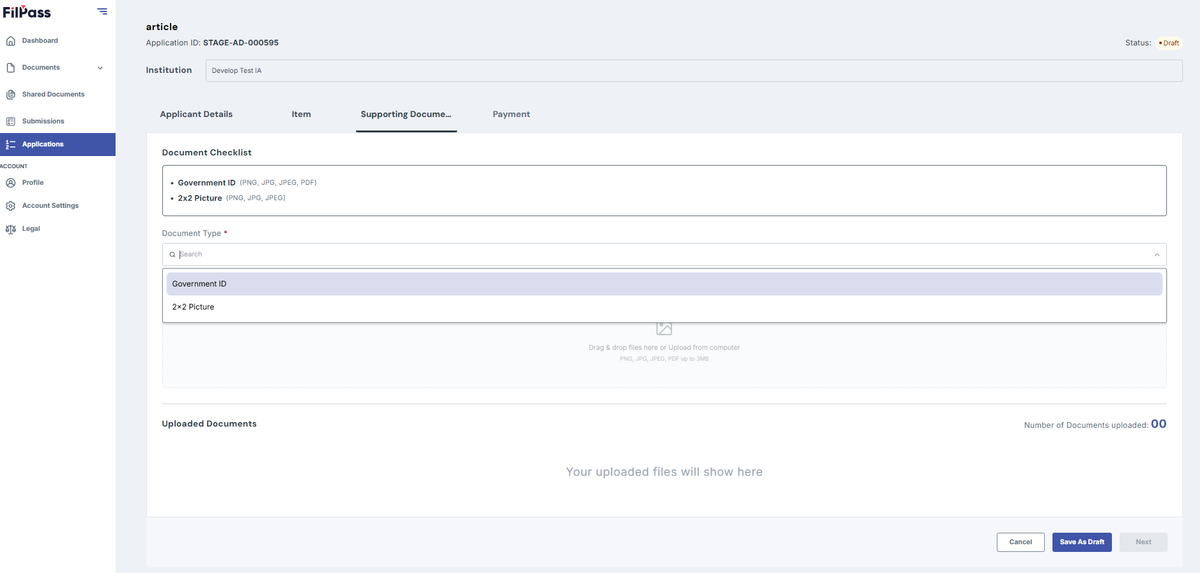Collapse the sidebar menu toggle icon

(102, 11)
